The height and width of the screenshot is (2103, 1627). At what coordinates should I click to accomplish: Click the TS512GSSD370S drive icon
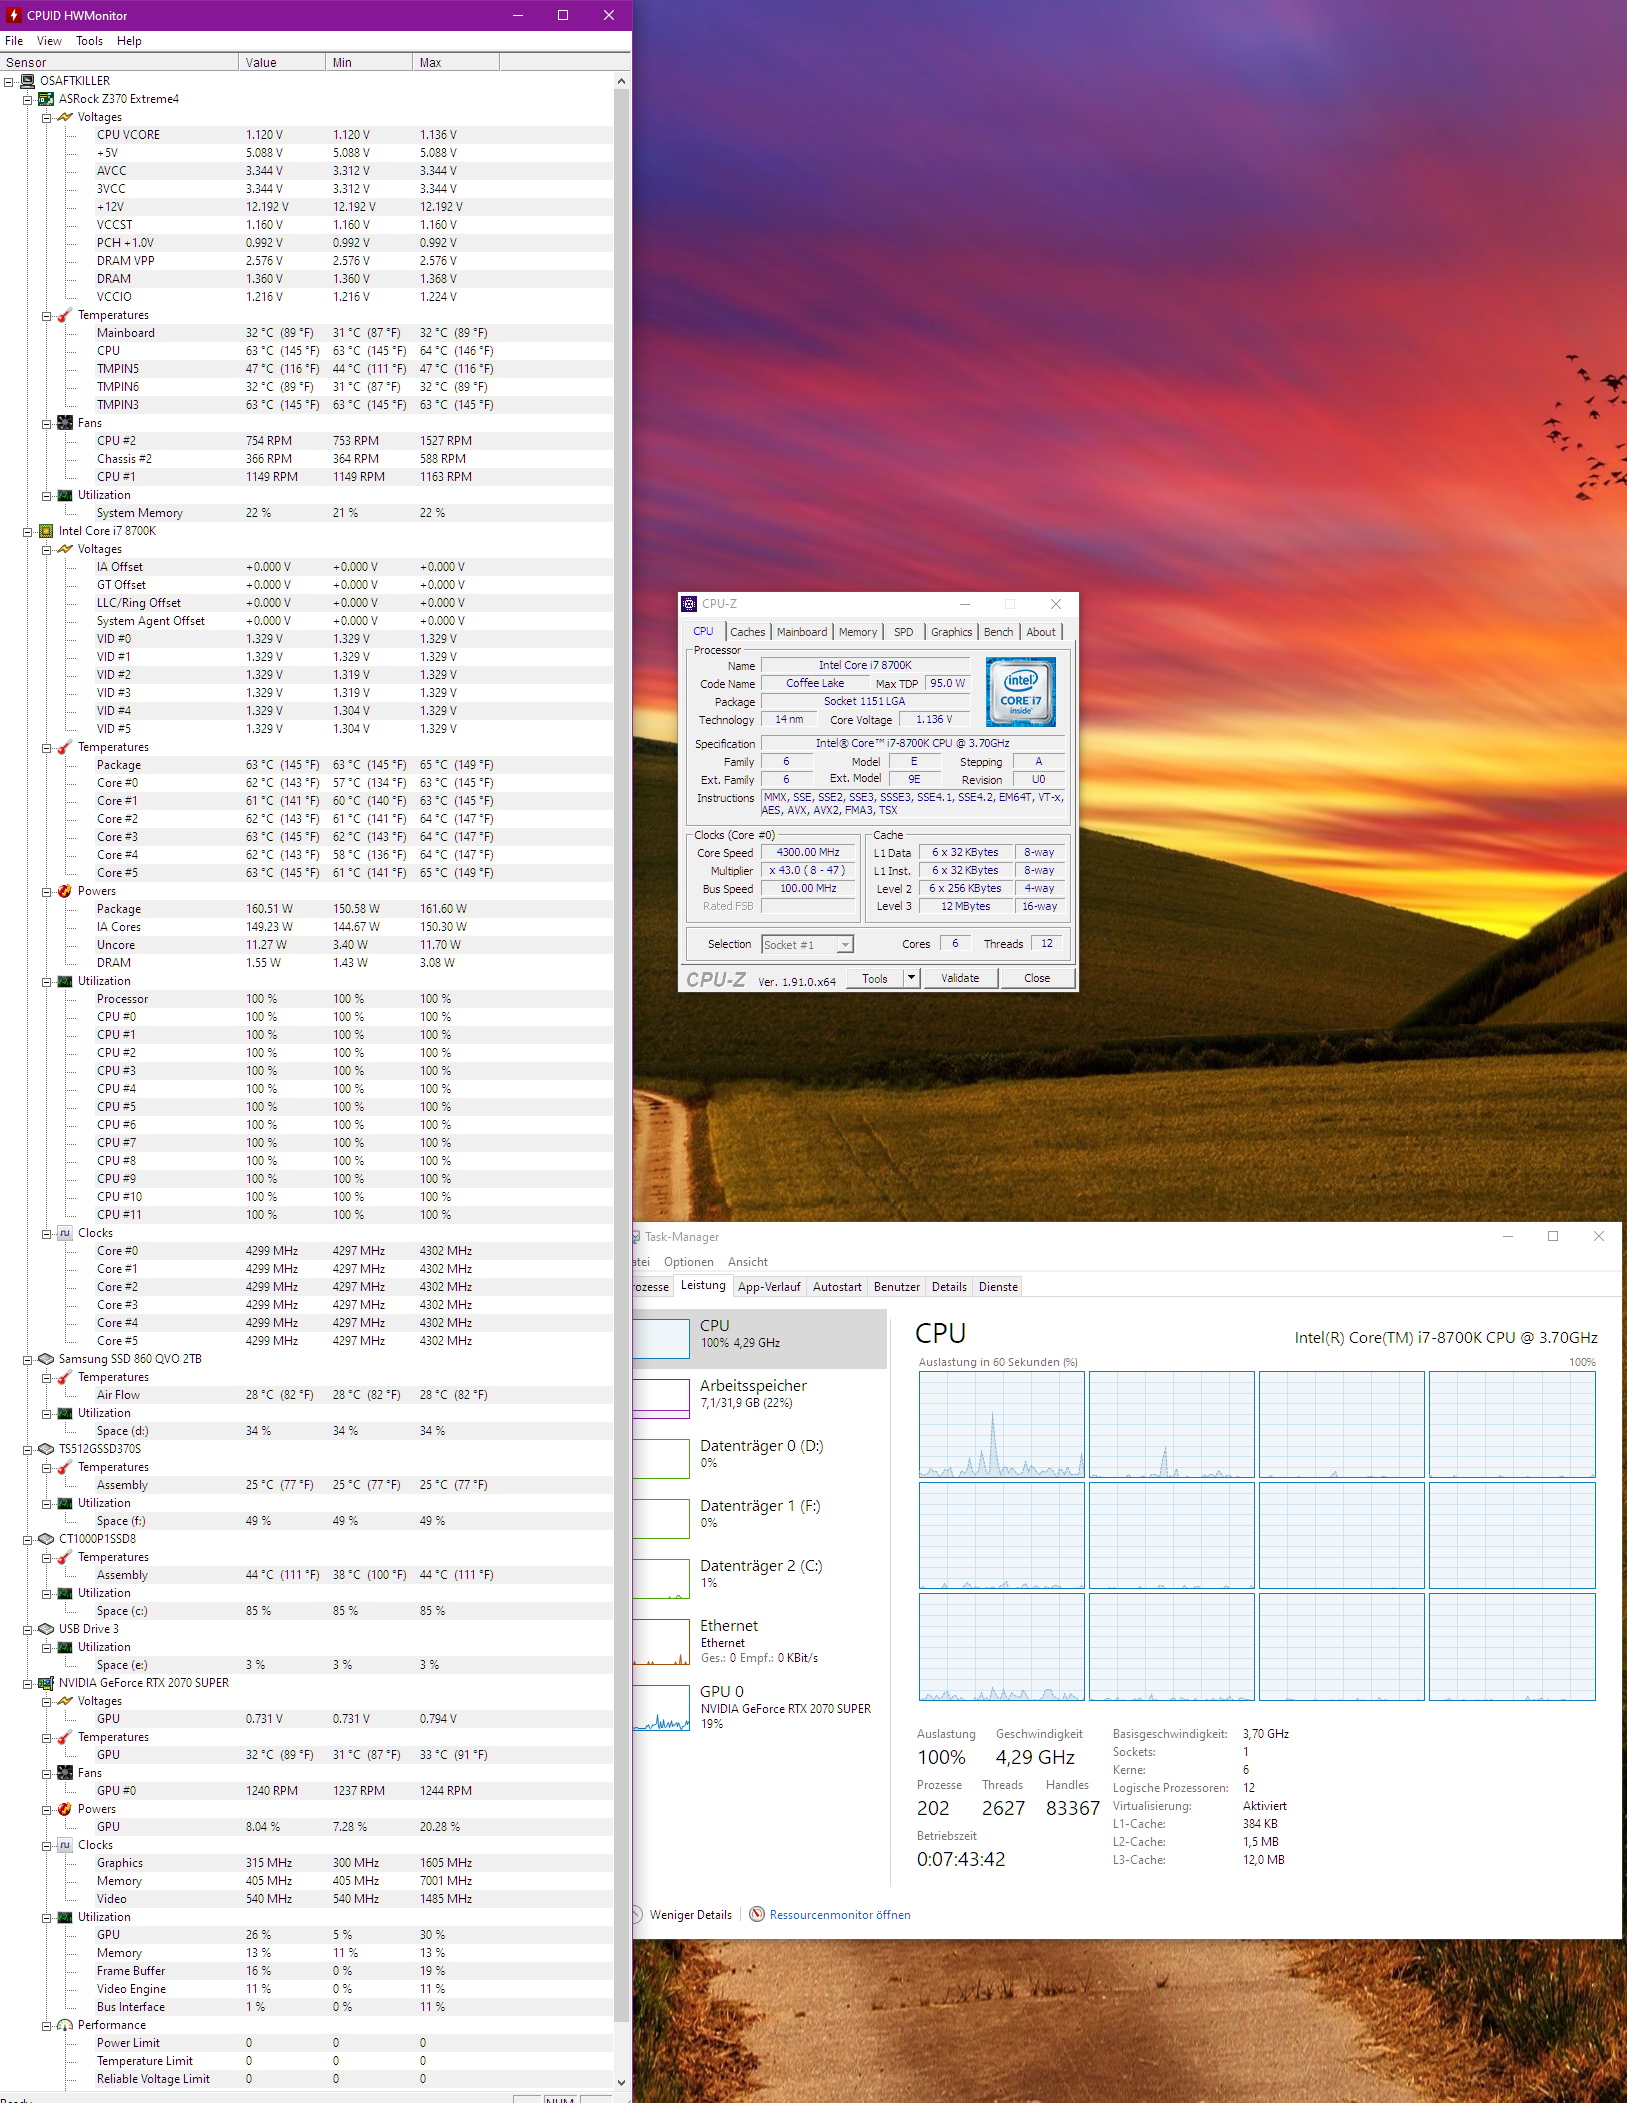(46, 1449)
